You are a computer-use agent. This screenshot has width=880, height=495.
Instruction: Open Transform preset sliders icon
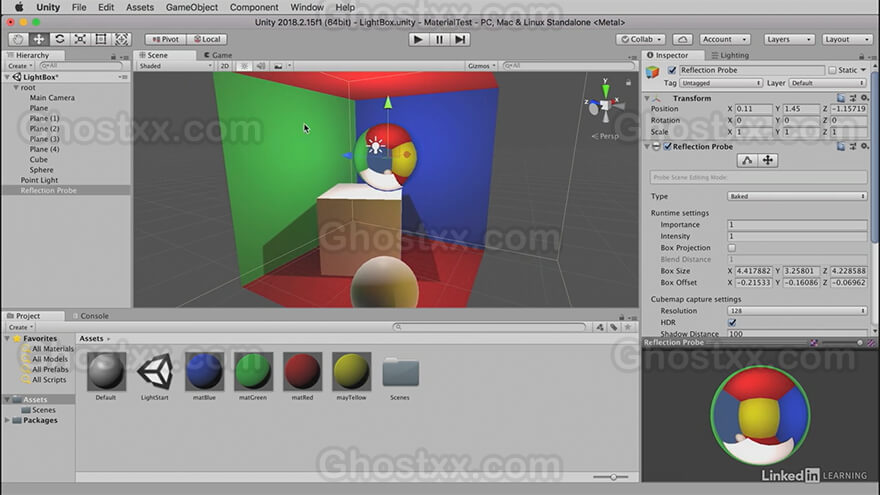852,98
